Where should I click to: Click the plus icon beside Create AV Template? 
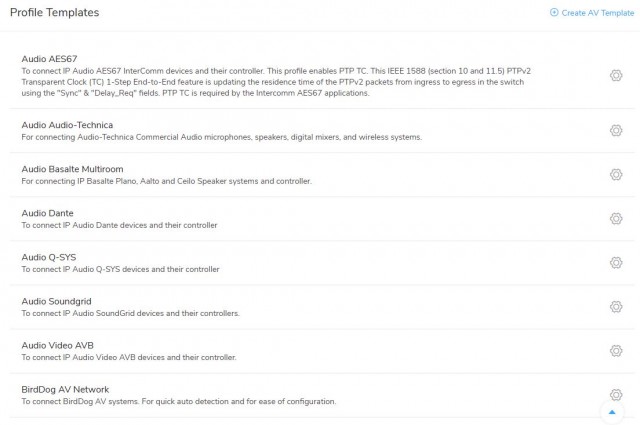[x=554, y=12]
